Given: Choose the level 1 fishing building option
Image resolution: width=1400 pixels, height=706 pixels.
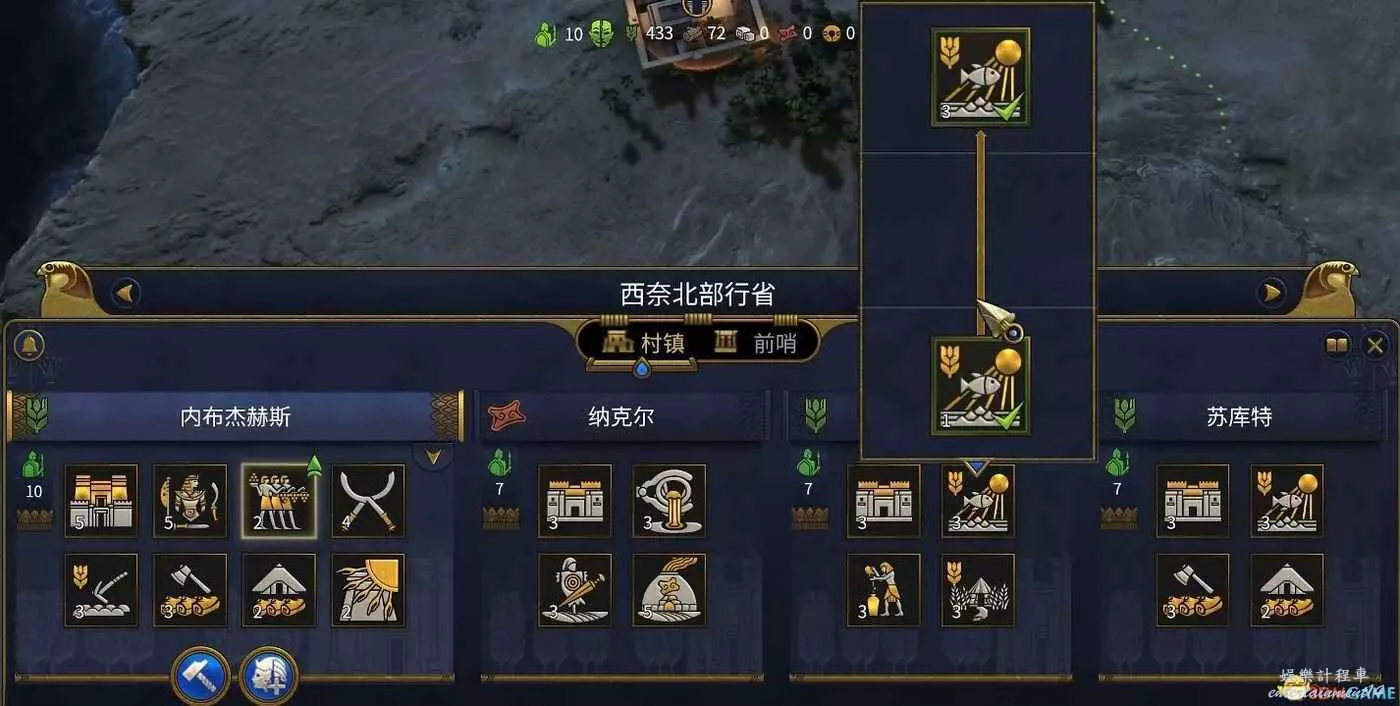Looking at the screenshot, I should click(980, 385).
